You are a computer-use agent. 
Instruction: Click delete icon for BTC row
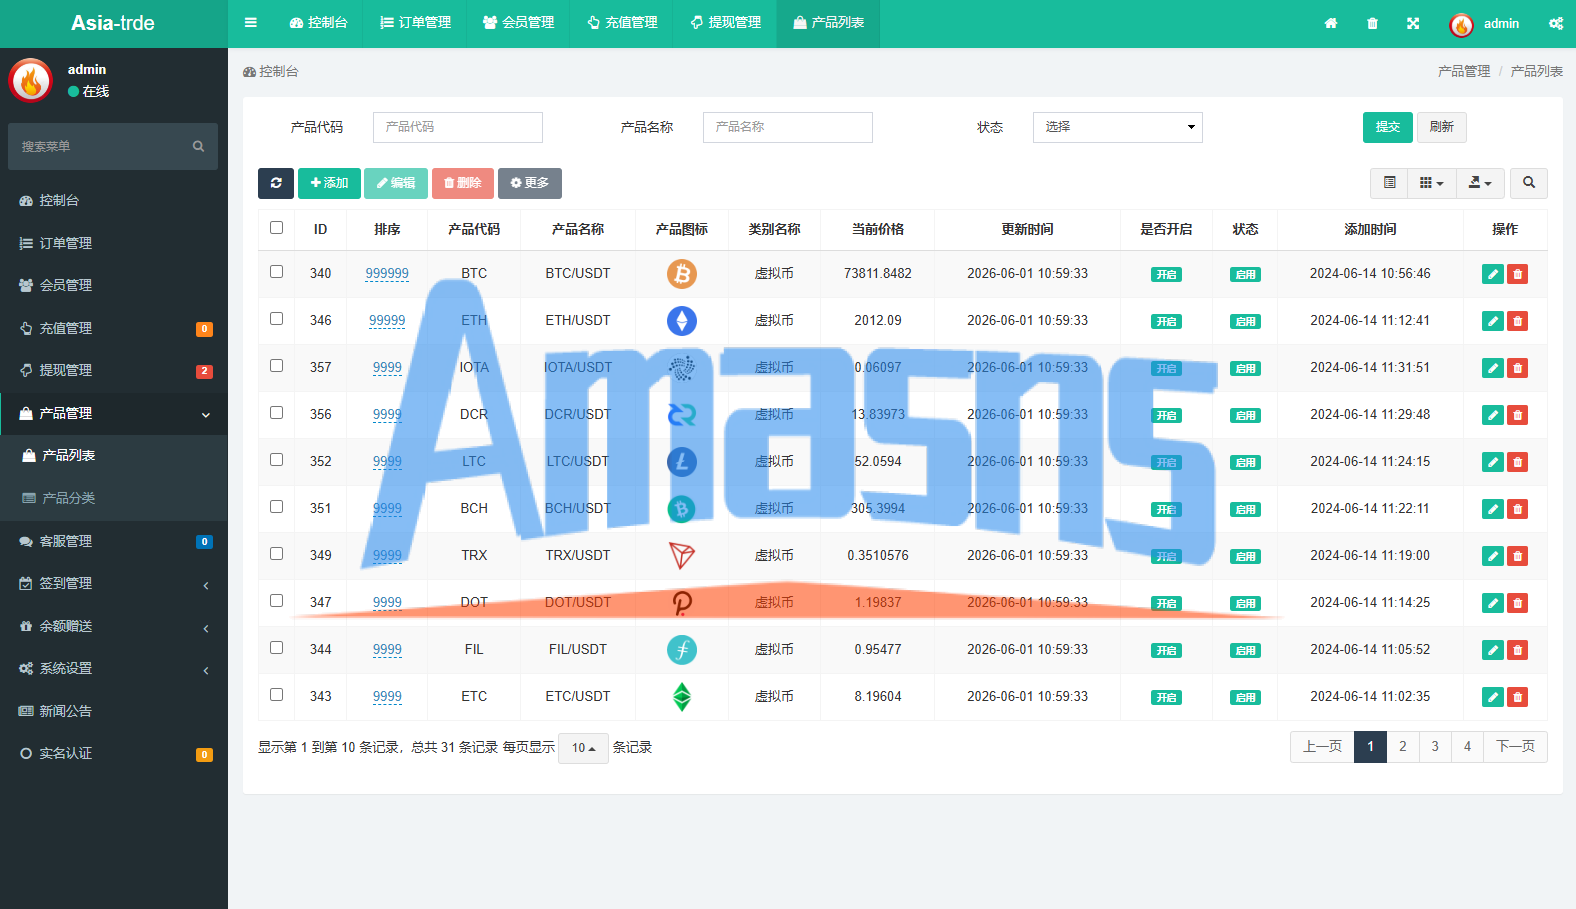click(x=1518, y=274)
